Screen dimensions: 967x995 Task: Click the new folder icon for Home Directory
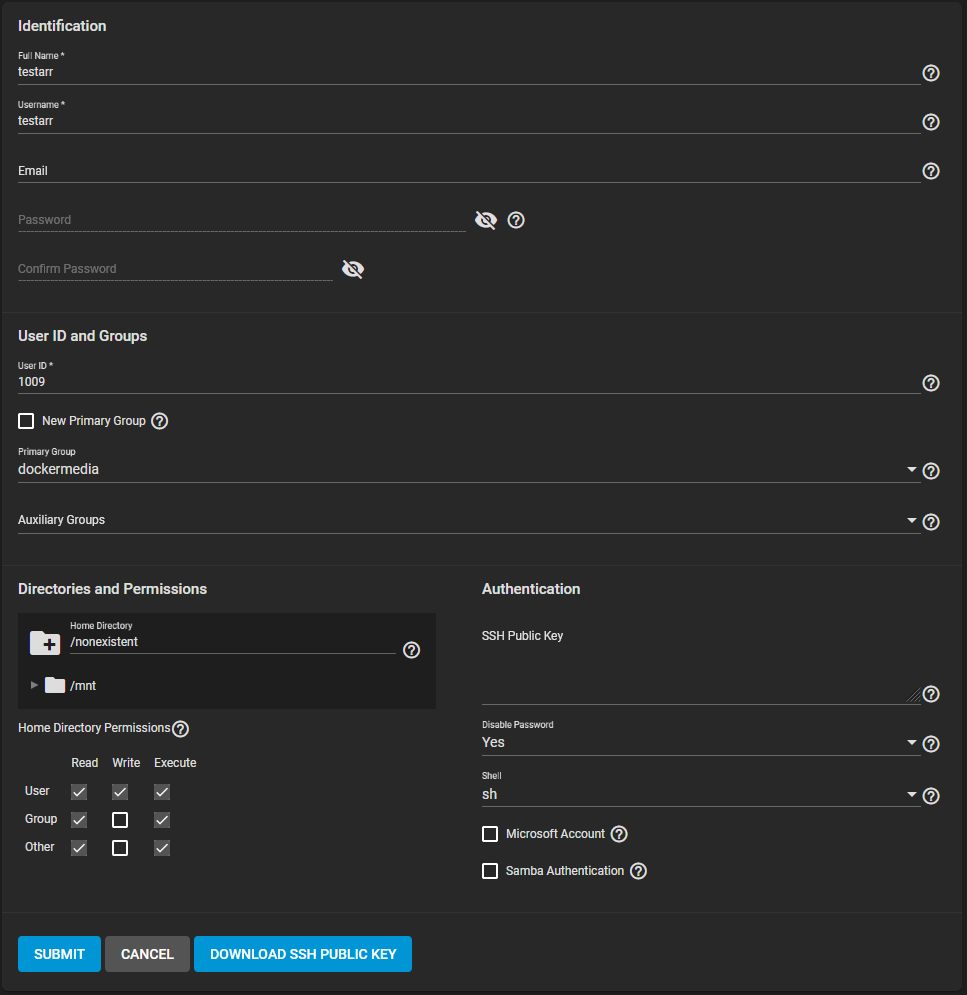click(x=45, y=643)
